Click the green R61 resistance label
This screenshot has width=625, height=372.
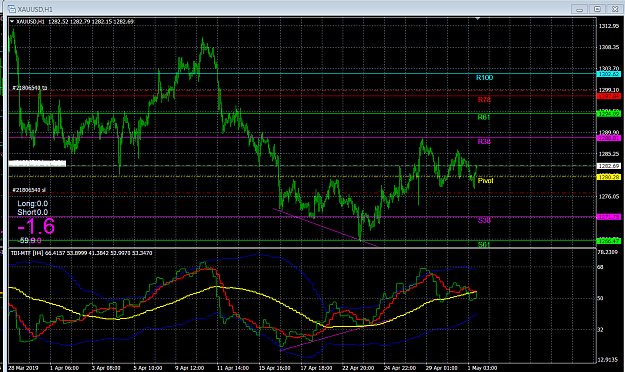pos(484,117)
